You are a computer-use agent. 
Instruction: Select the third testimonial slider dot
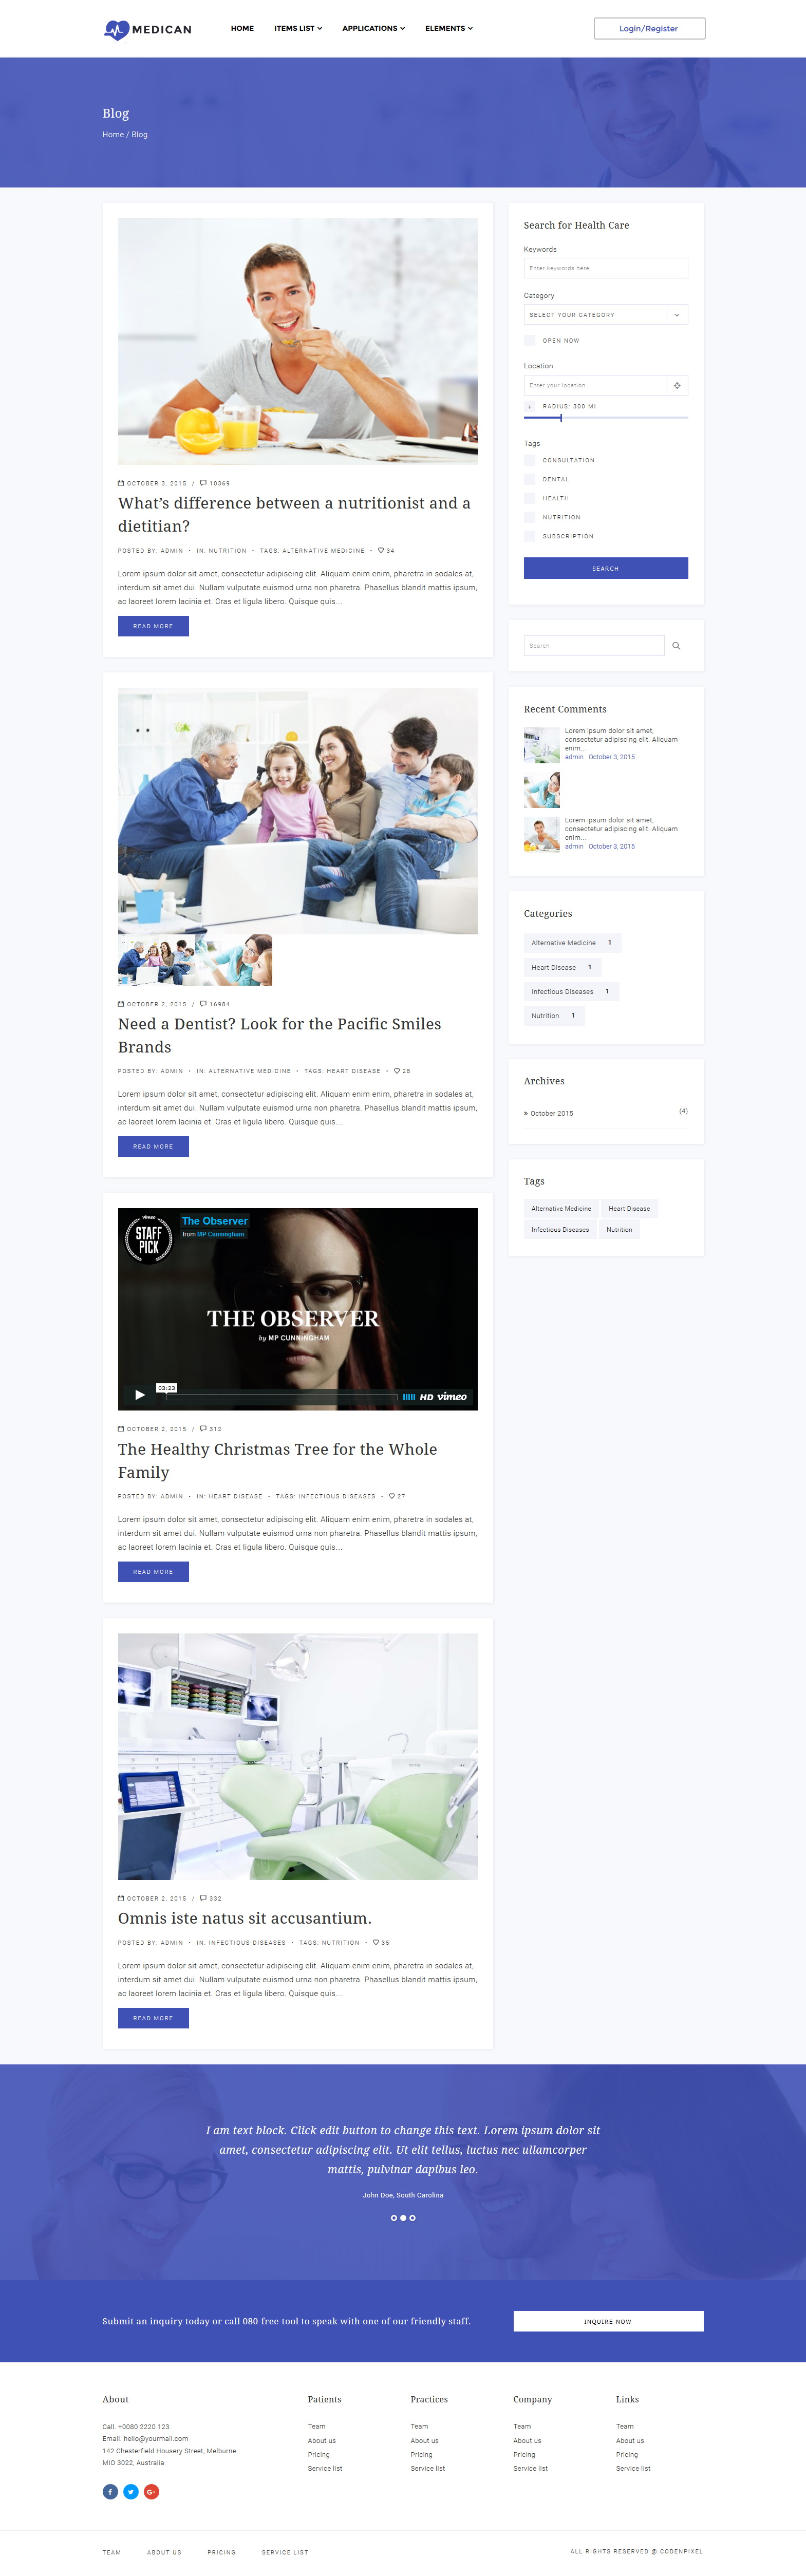[412, 2218]
